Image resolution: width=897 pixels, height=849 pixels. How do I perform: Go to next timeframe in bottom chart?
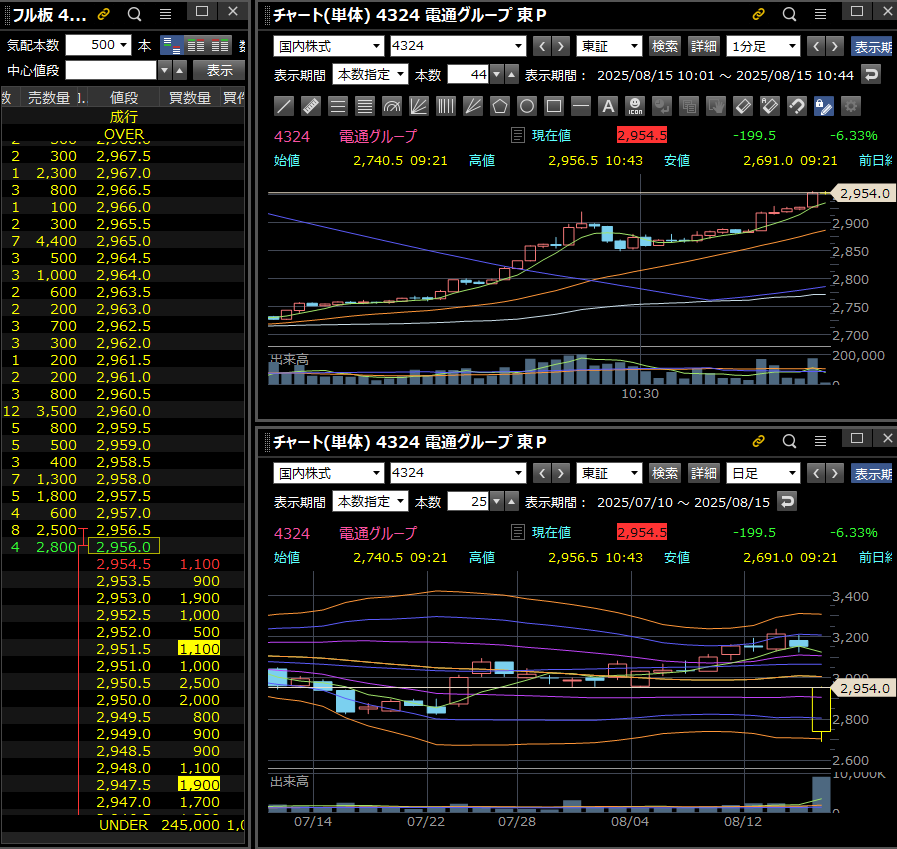[x=835, y=473]
